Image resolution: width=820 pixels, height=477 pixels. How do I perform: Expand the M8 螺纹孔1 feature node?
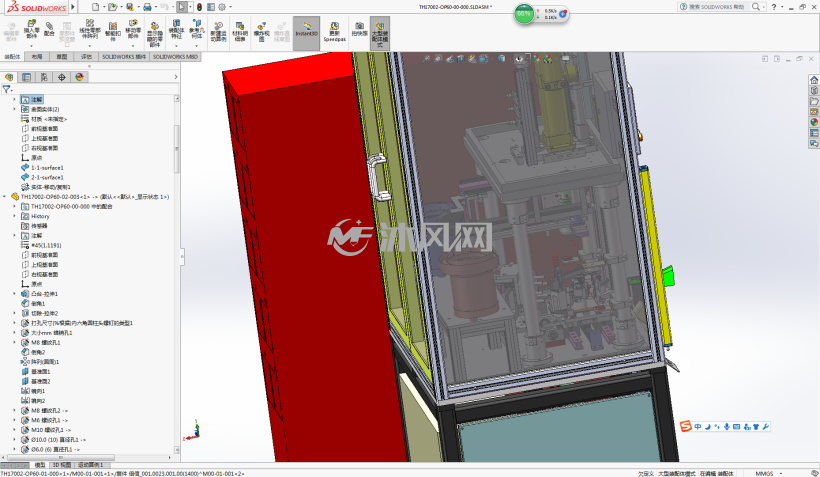click(x=14, y=343)
